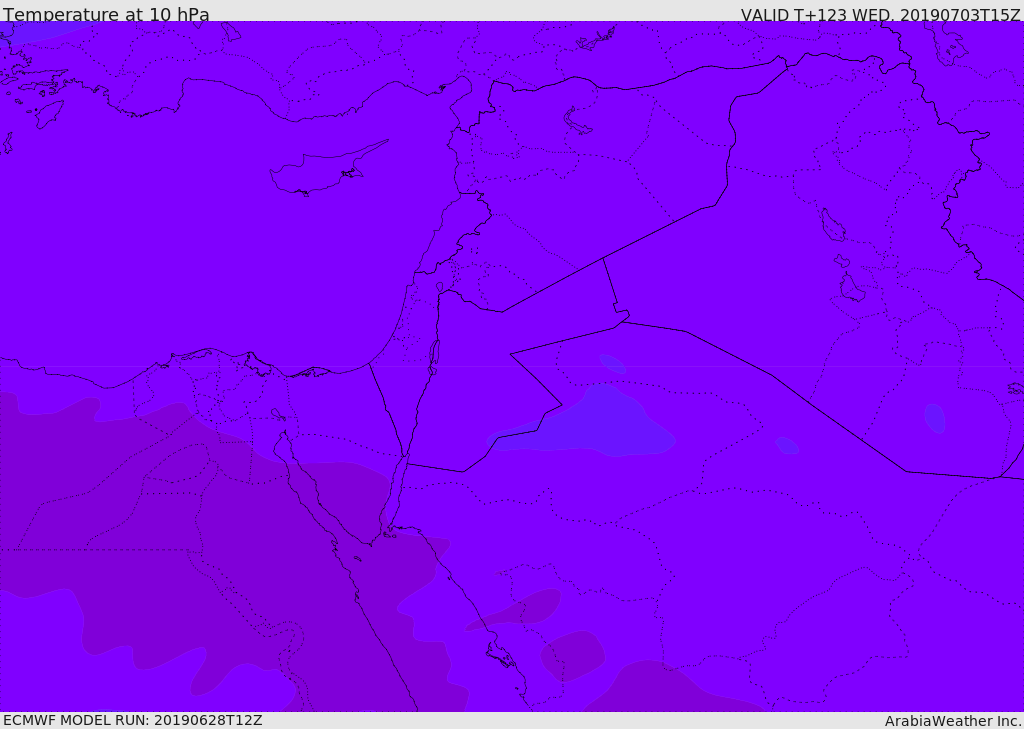This screenshot has width=1024, height=729.
Task: Click the 'VALID T+123 WED. 20190703T15Z' label
Action: [x=880, y=15]
